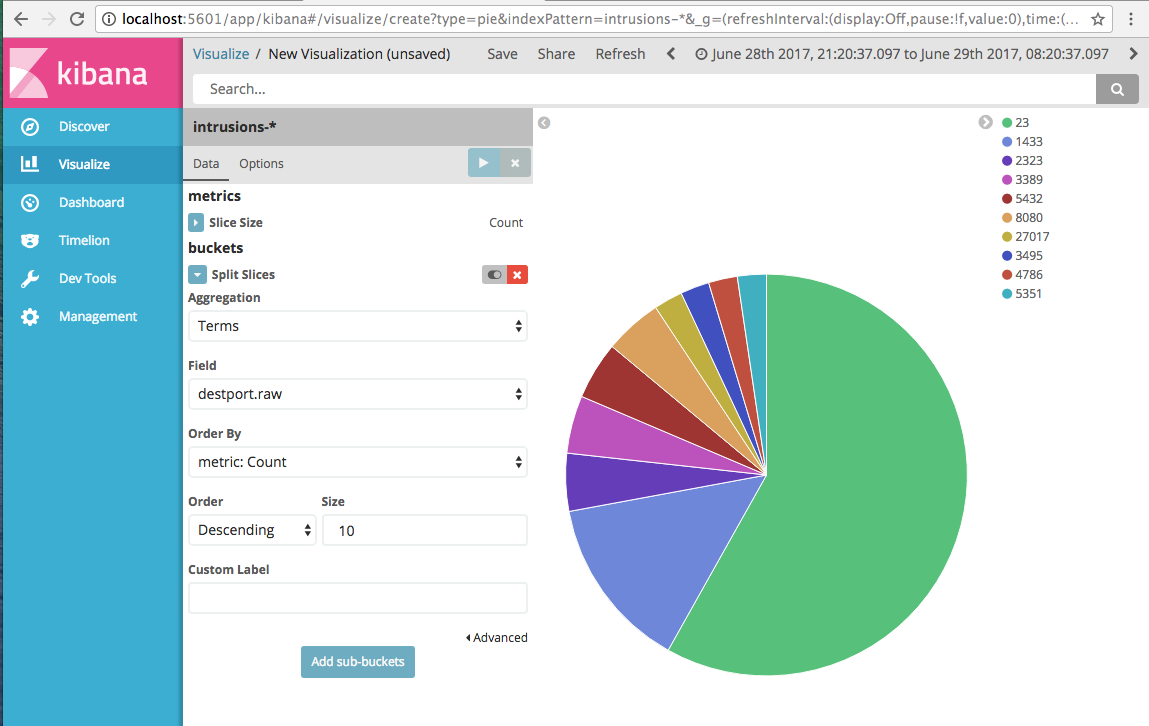Open the Dashboard gauge icon
The height and width of the screenshot is (726, 1149).
(x=30, y=203)
